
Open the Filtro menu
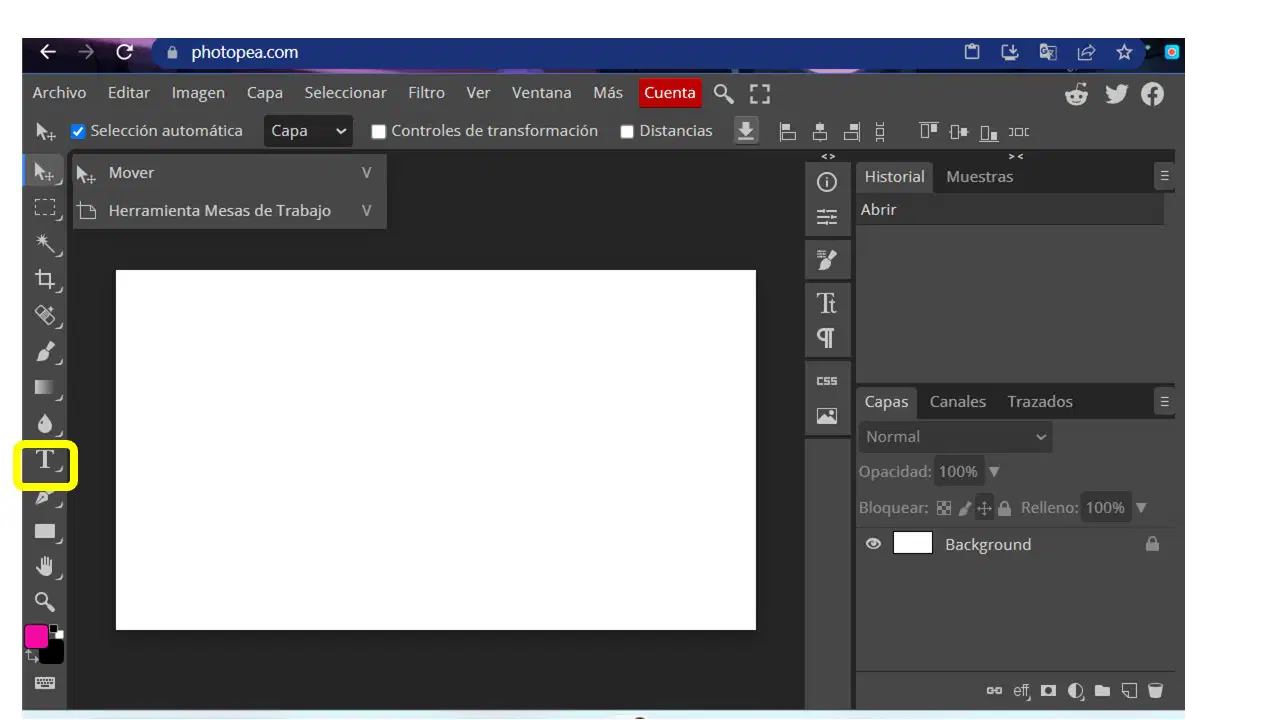click(426, 93)
